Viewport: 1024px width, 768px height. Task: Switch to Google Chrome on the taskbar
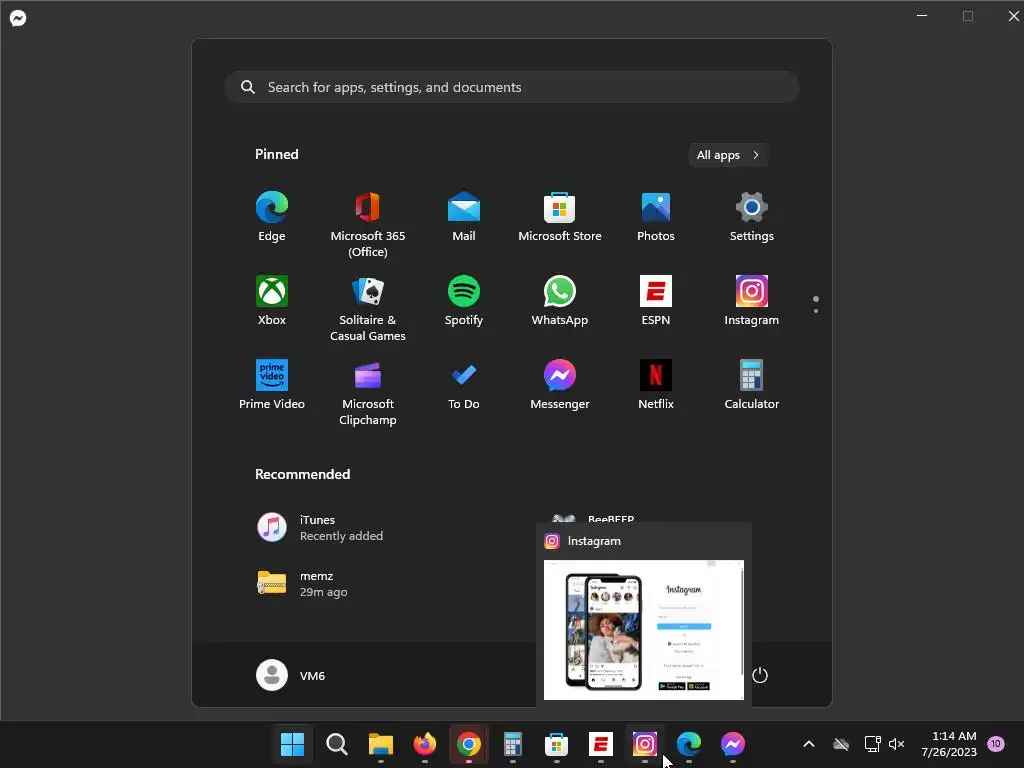[x=468, y=744]
